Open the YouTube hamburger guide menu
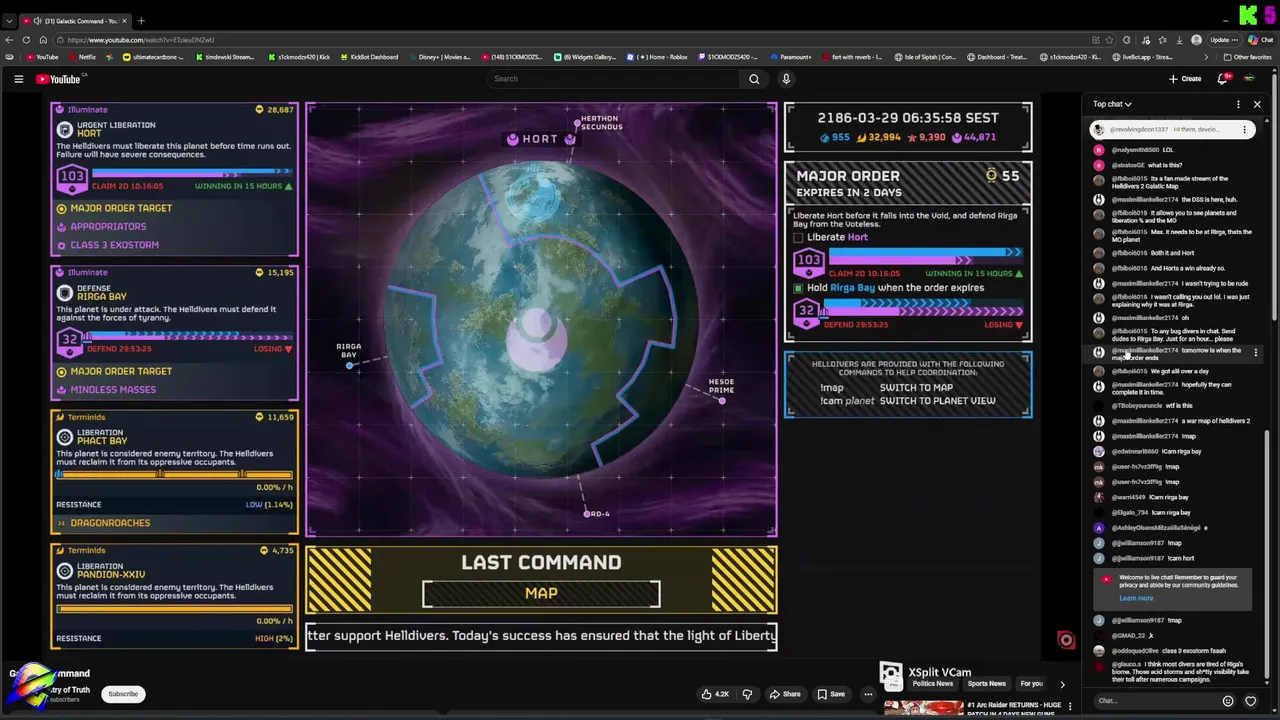The height and width of the screenshot is (720, 1280). click(x=18, y=79)
